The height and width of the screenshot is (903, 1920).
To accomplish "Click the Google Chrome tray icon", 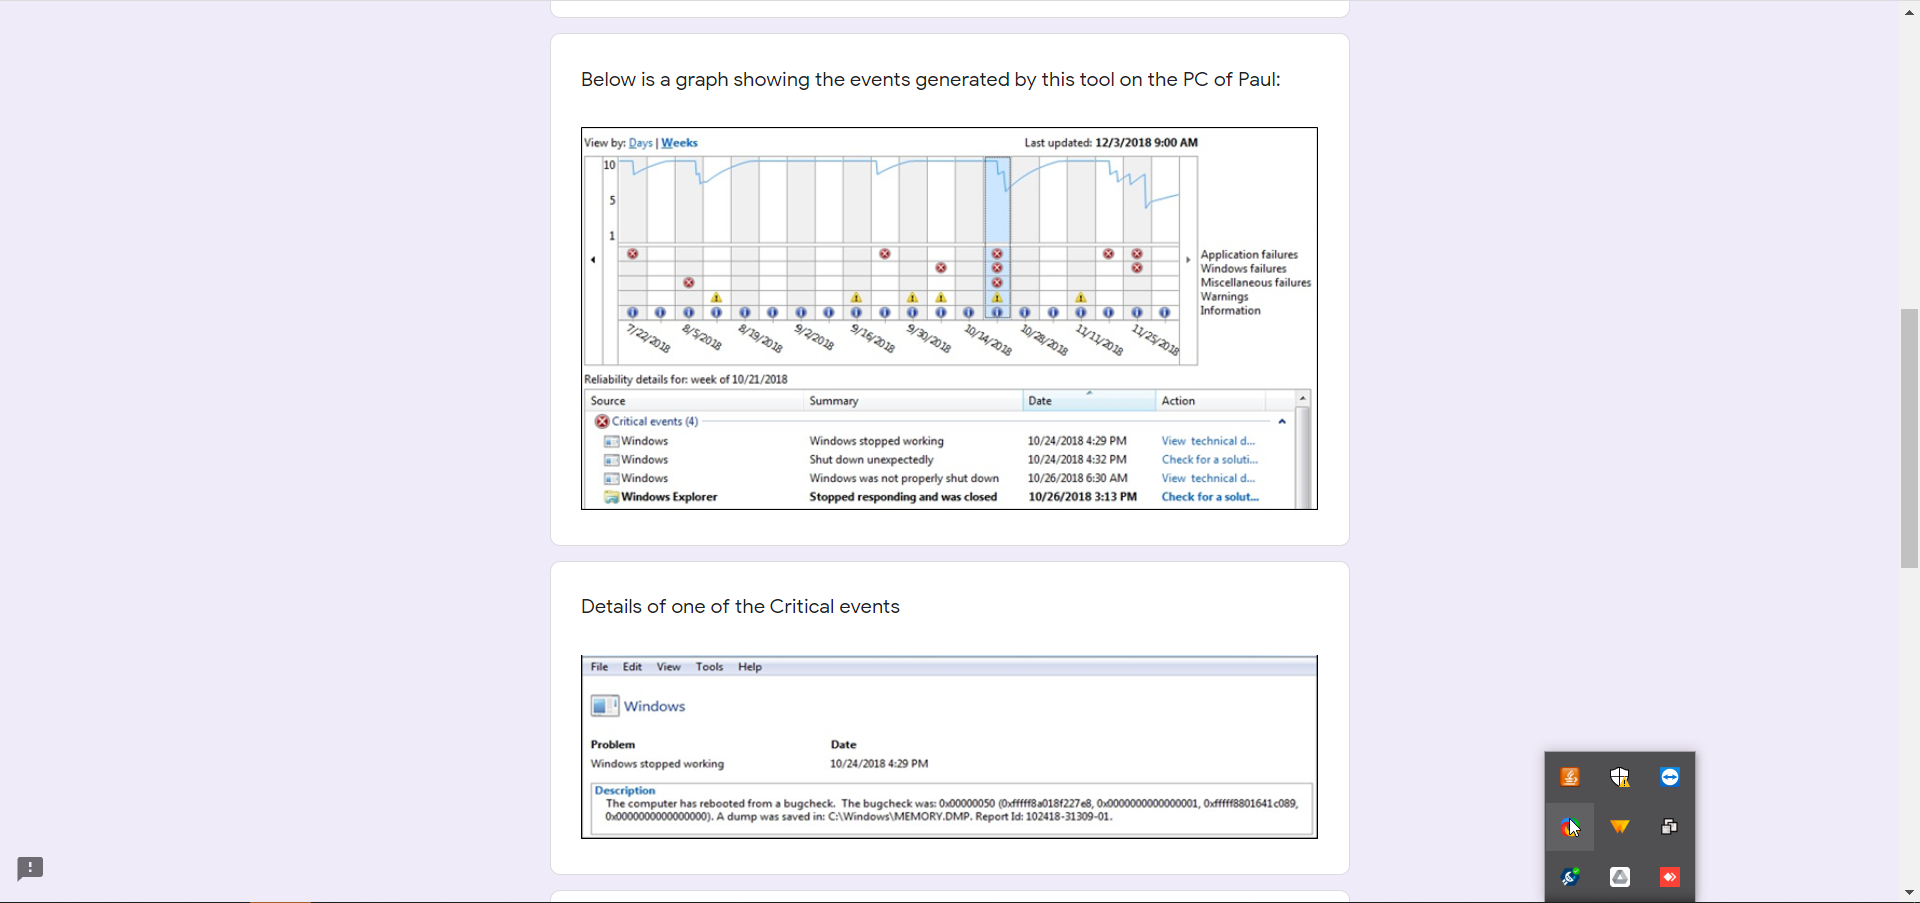I will click(1570, 827).
